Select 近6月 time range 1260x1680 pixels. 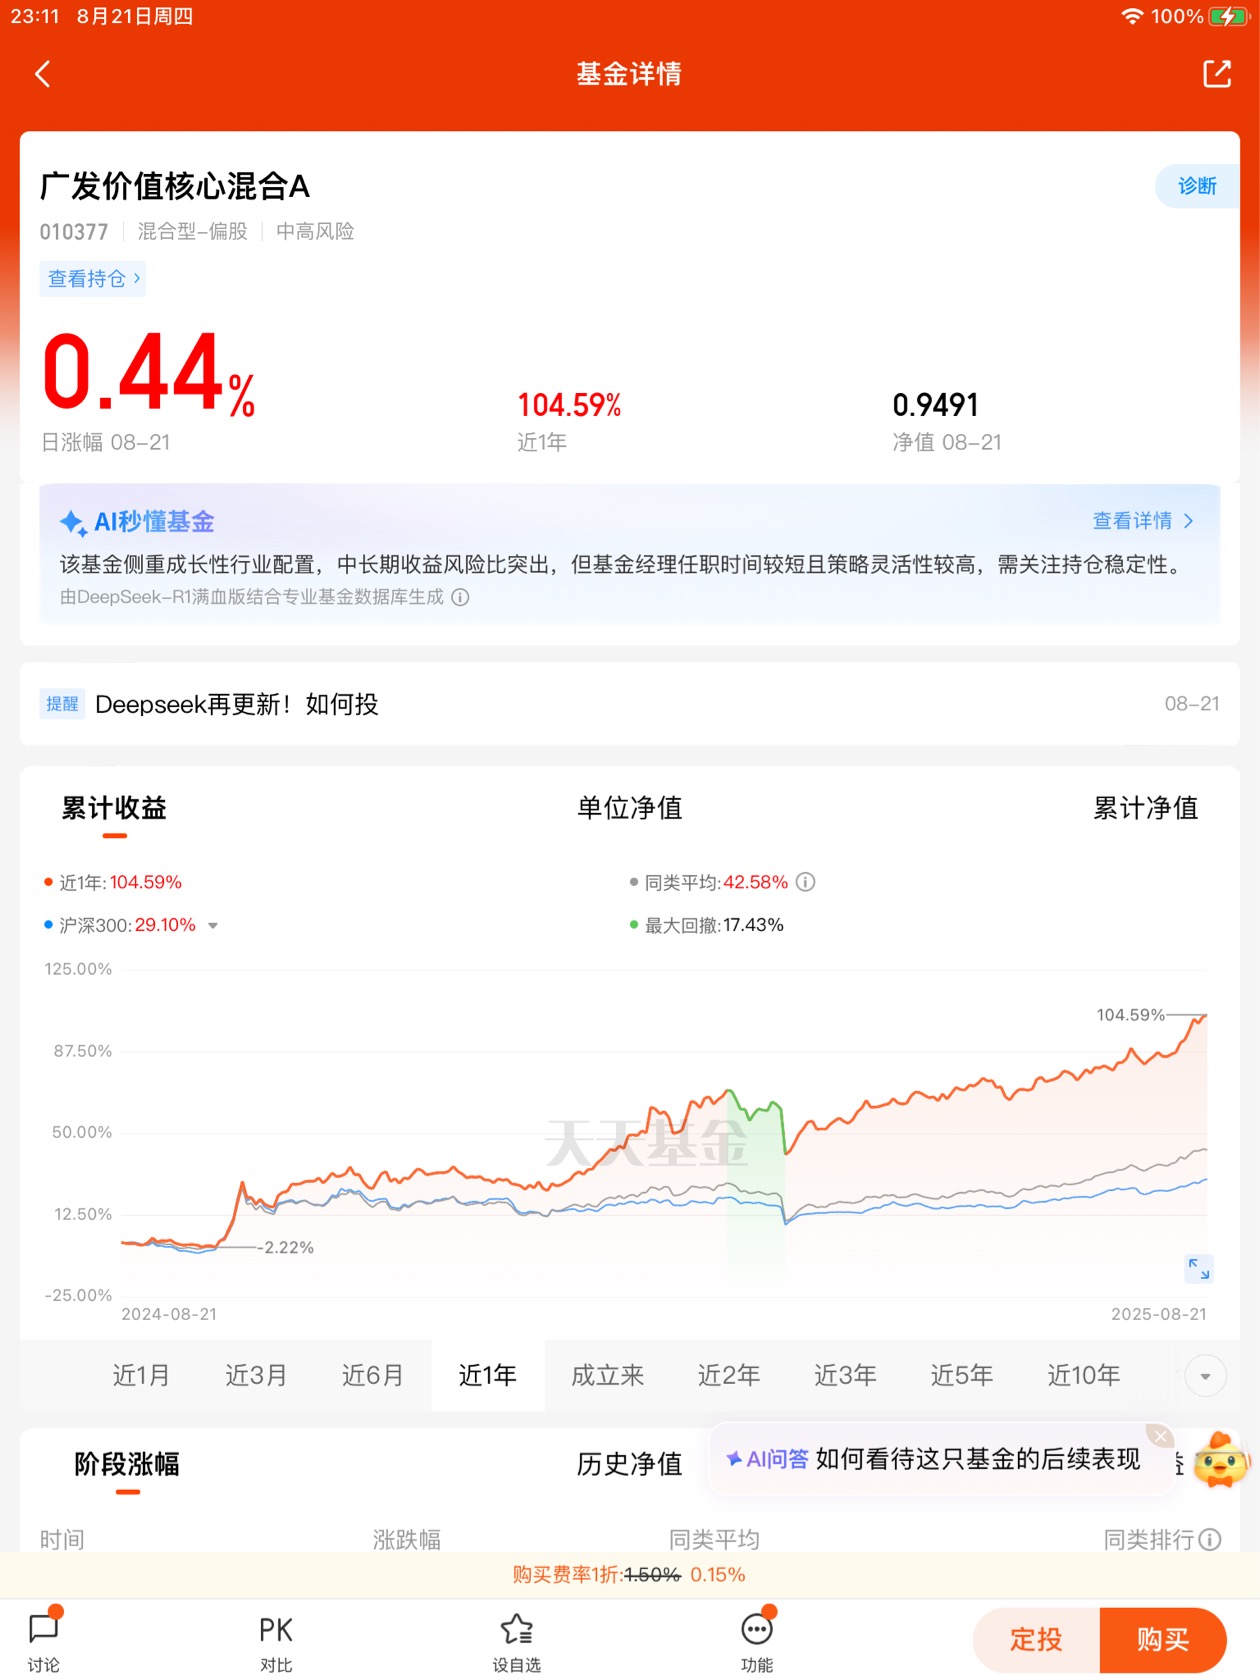pos(372,1376)
